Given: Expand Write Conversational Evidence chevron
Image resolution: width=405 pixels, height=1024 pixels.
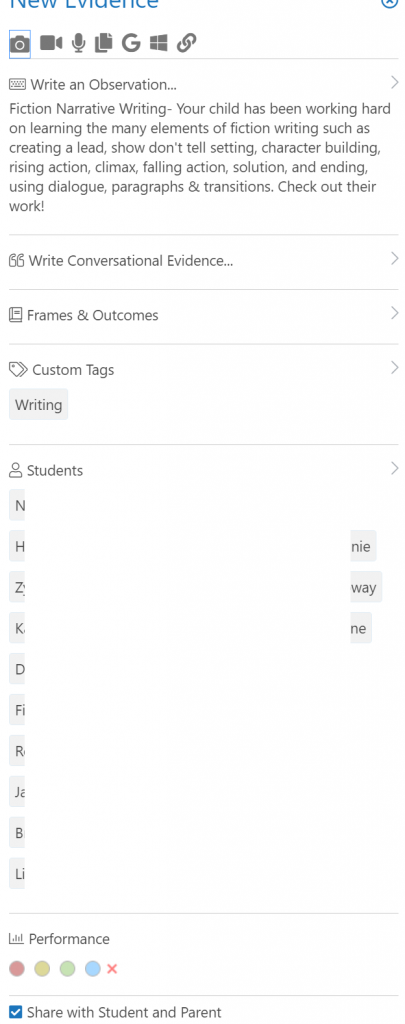Looking at the screenshot, I should [x=394, y=259].
